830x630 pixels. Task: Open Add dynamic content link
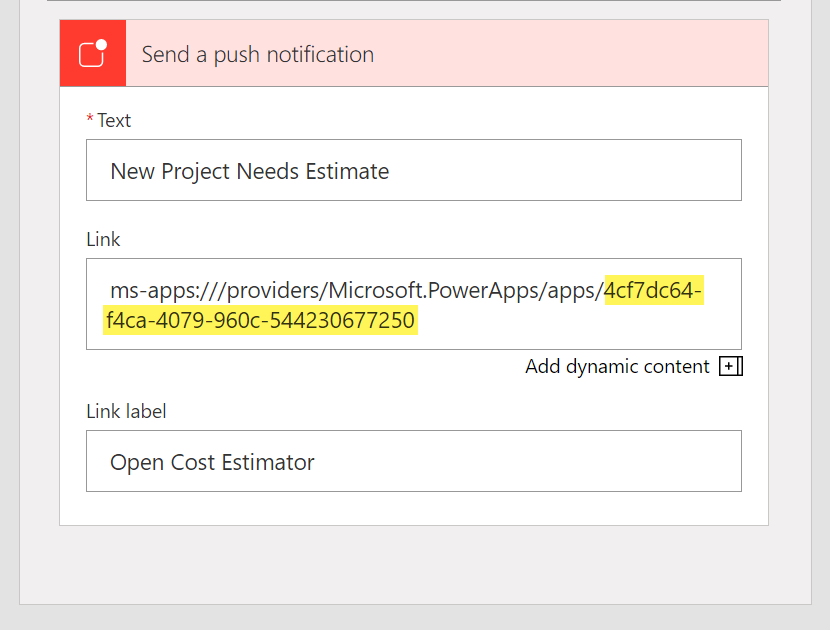click(617, 366)
